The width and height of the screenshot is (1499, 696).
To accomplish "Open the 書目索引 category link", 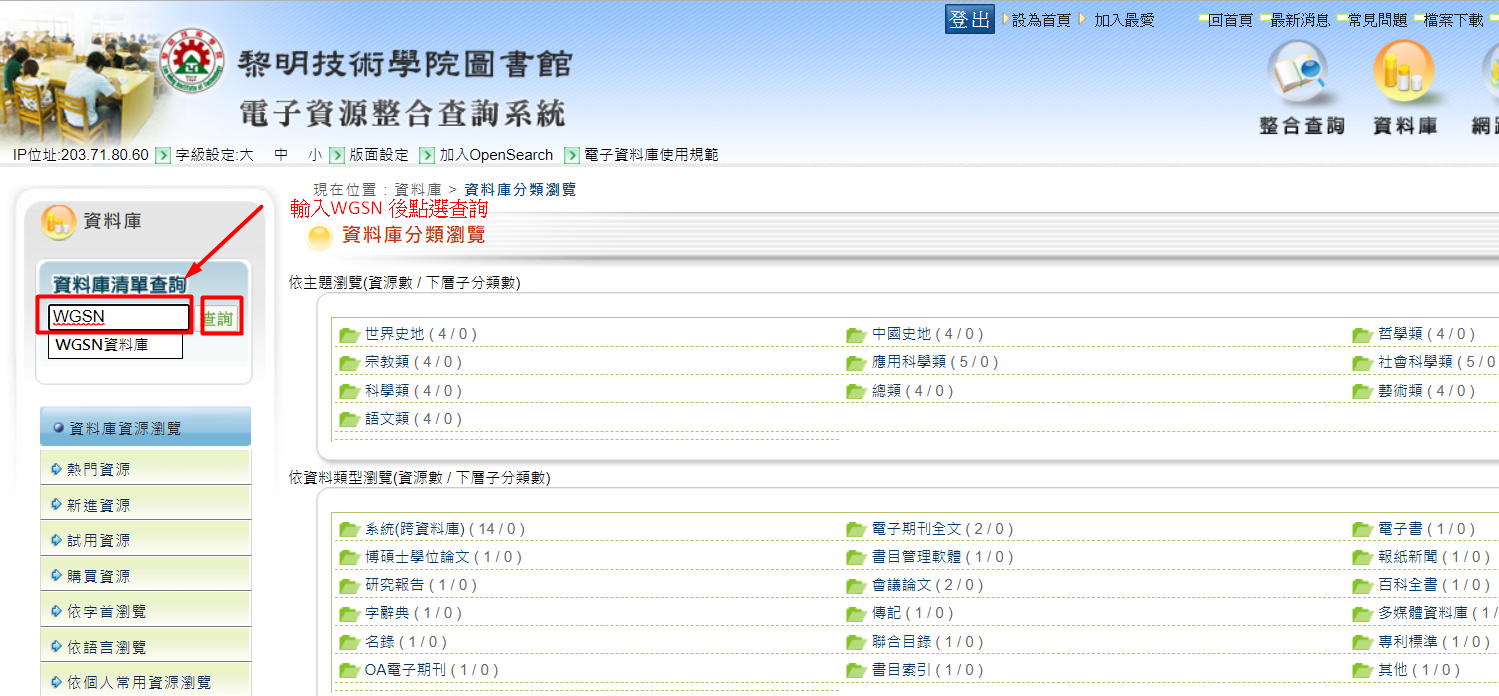I will 902,670.
